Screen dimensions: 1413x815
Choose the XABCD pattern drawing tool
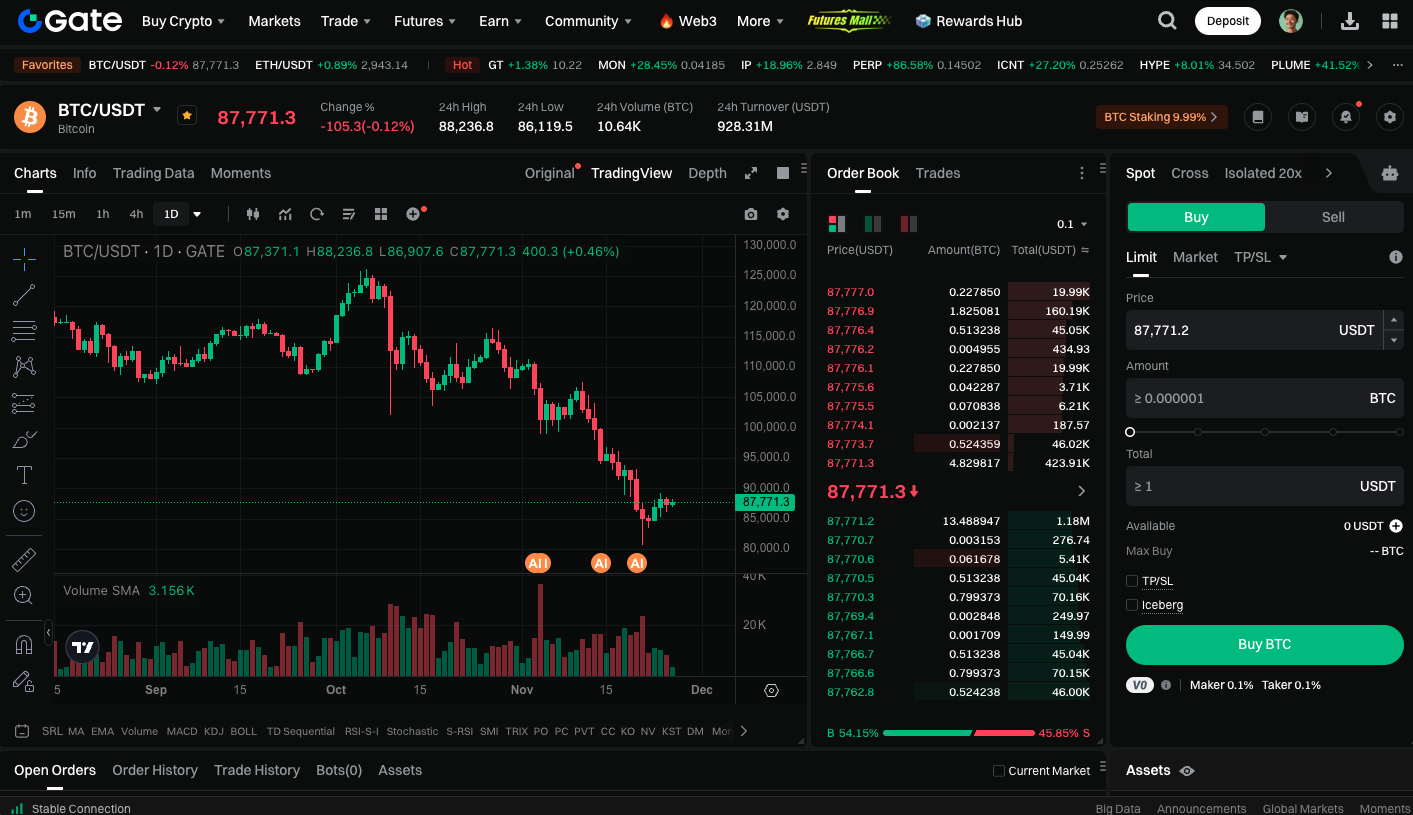pyautogui.click(x=24, y=367)
